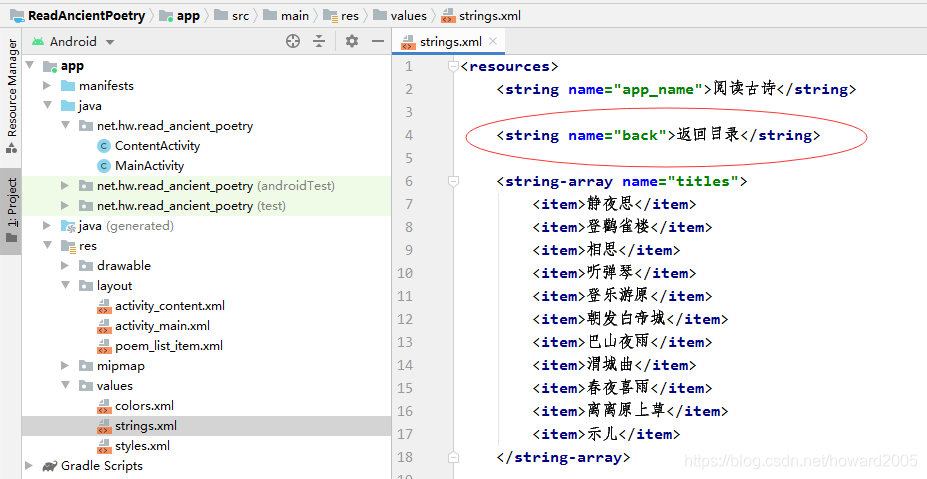The image size is (927, 479).
Task: Toggle the 1: Project side tab
Action: [12, 211]
